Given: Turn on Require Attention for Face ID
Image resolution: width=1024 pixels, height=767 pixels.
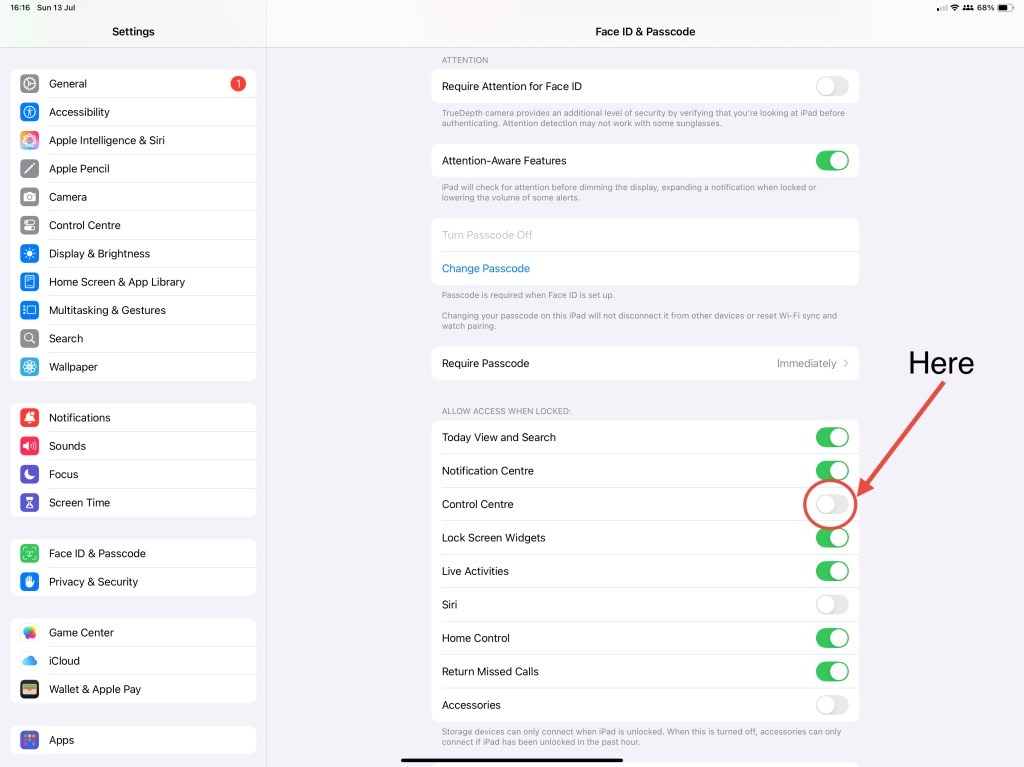Looking at the screenshot, I should [832, 87].
